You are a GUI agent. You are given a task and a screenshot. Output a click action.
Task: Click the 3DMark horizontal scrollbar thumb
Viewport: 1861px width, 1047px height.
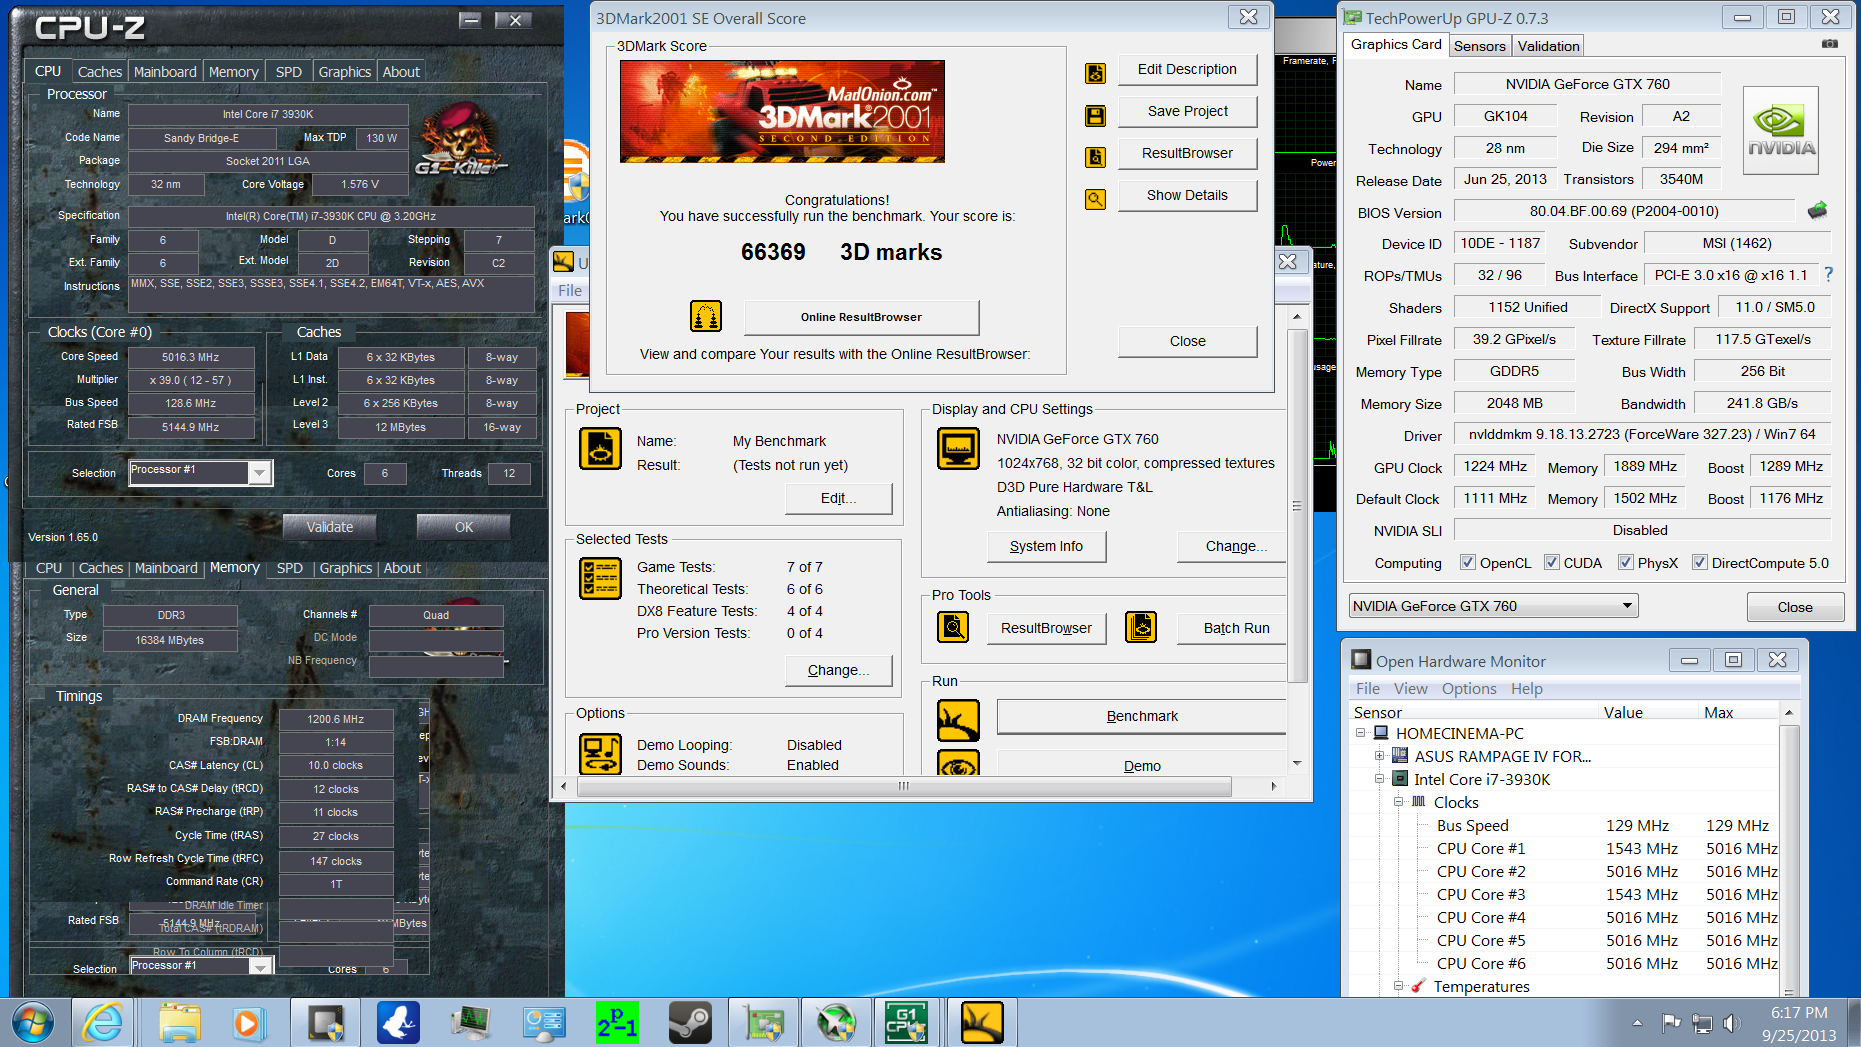point(904,786)
